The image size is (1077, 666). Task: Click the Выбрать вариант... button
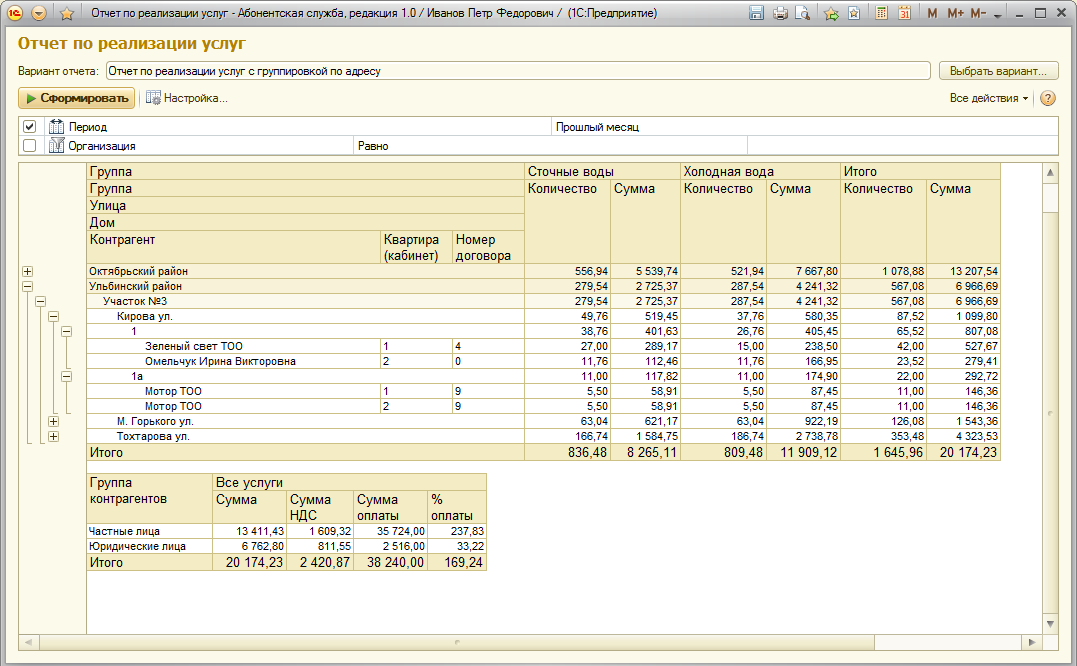pyautogui.click(x=997, y=71)
